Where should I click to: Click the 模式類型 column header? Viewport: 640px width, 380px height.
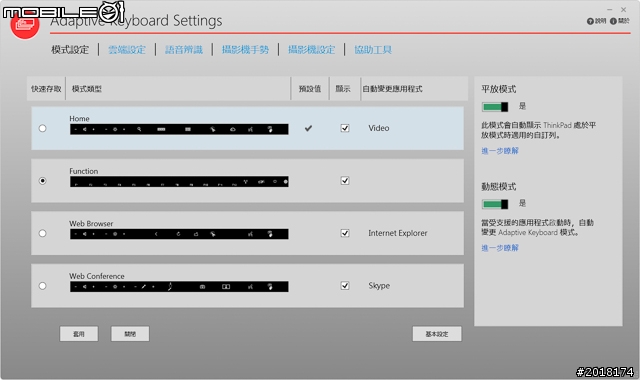pos(87,89)
